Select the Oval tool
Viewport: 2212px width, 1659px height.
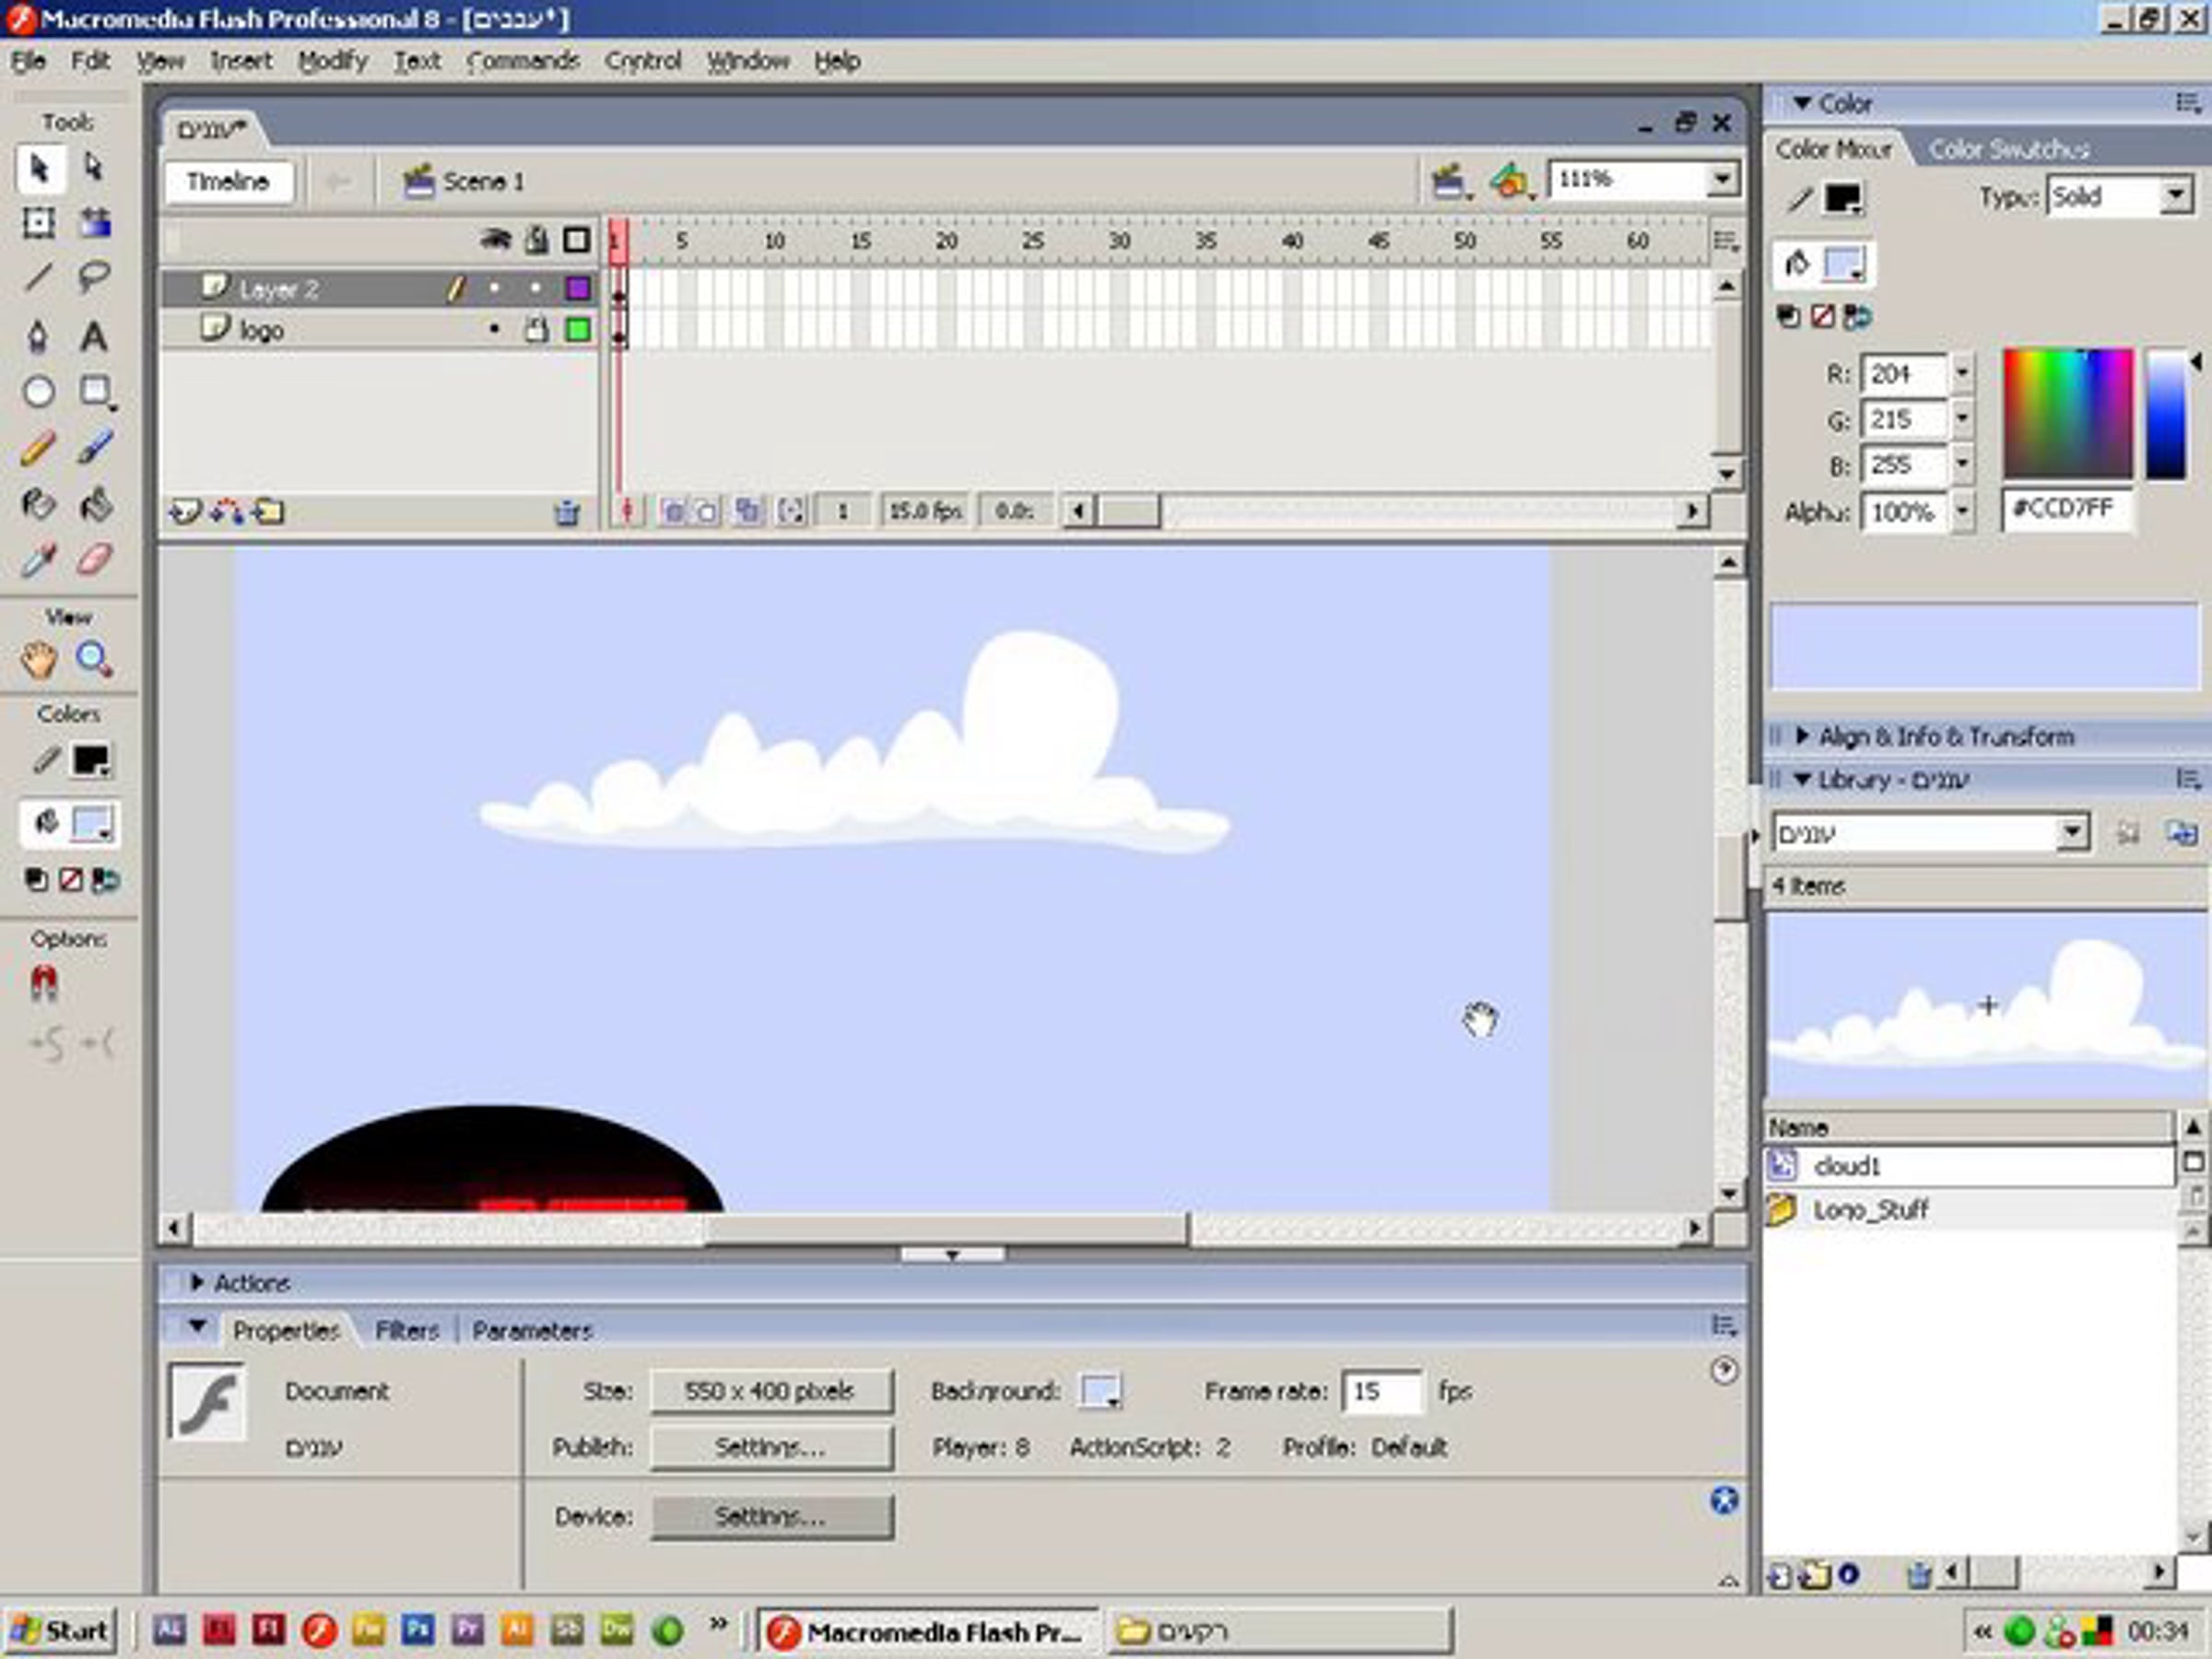pyautogui.click(x=38, y=391)
